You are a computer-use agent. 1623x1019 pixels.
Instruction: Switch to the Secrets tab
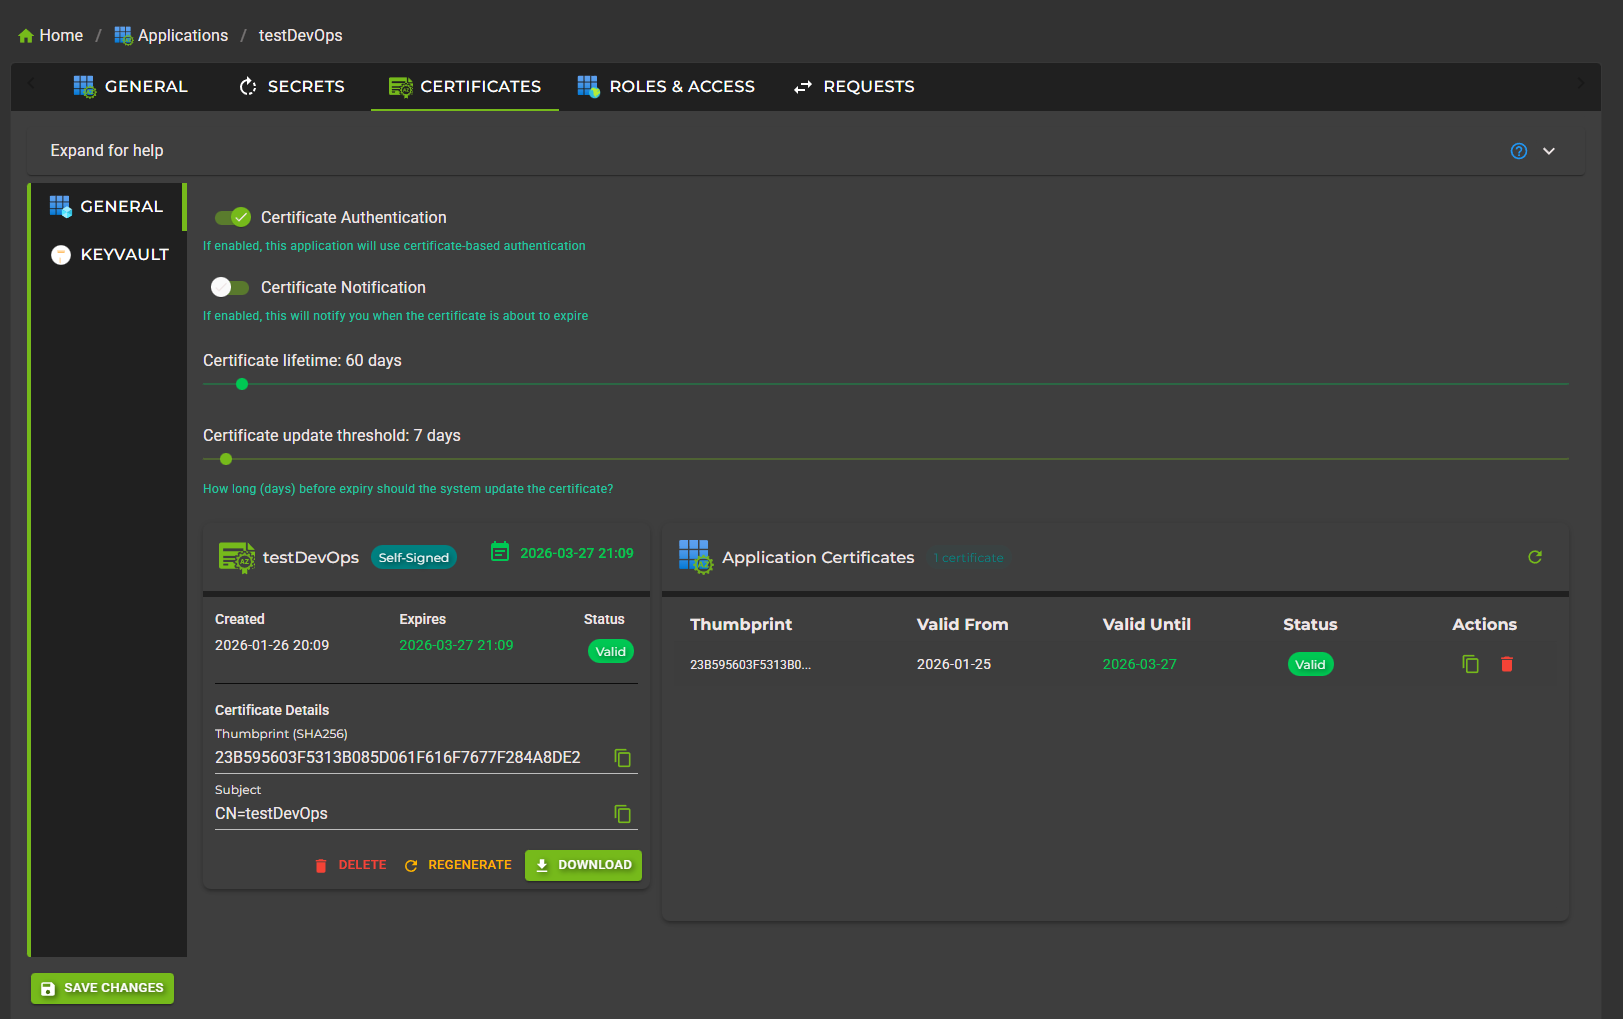pos(292,87)
